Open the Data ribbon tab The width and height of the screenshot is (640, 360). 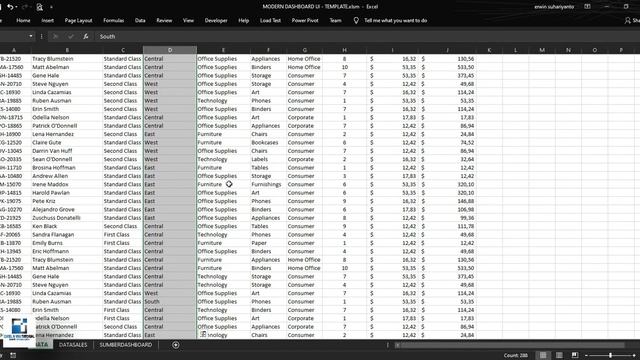[140, 20]
